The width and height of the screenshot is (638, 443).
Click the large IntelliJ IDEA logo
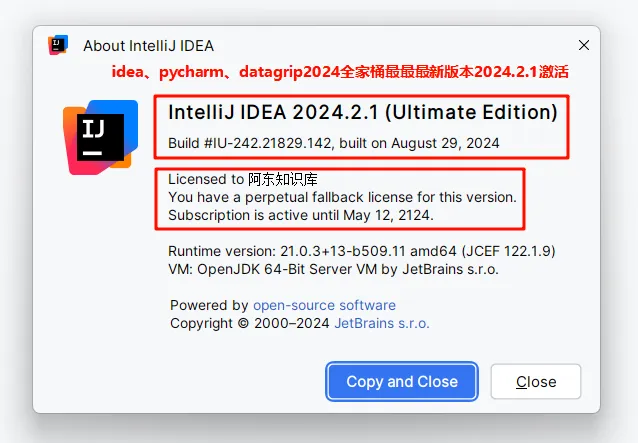coord(100,136)
